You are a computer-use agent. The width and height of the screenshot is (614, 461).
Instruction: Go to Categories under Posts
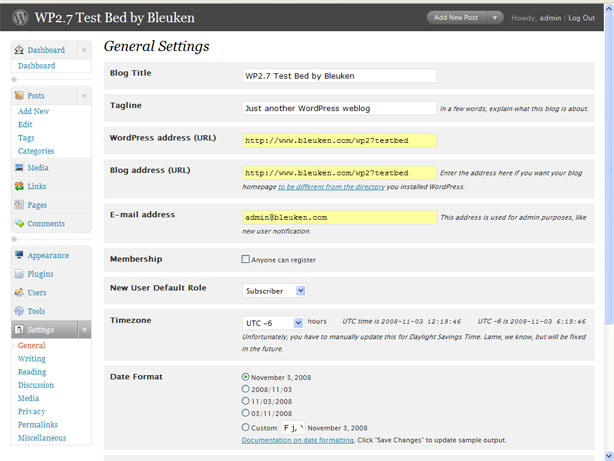[x=36, y=151]
